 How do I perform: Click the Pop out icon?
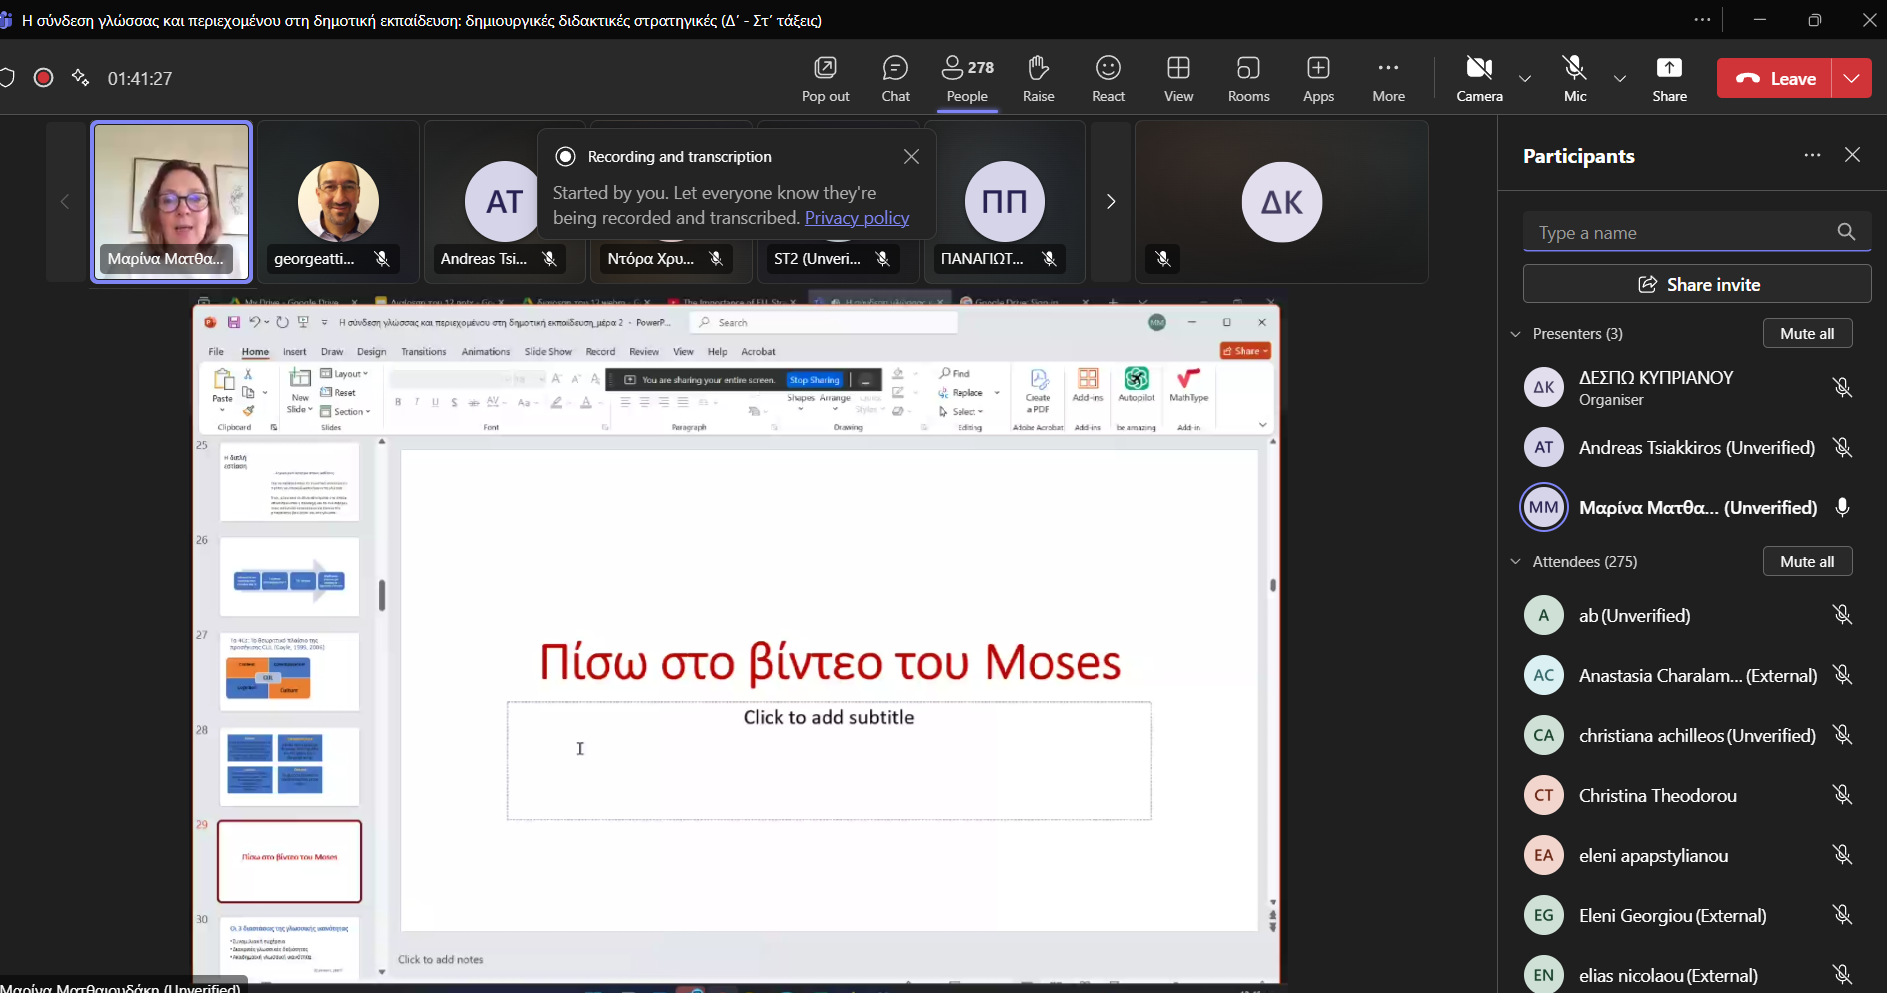(825, 78)
